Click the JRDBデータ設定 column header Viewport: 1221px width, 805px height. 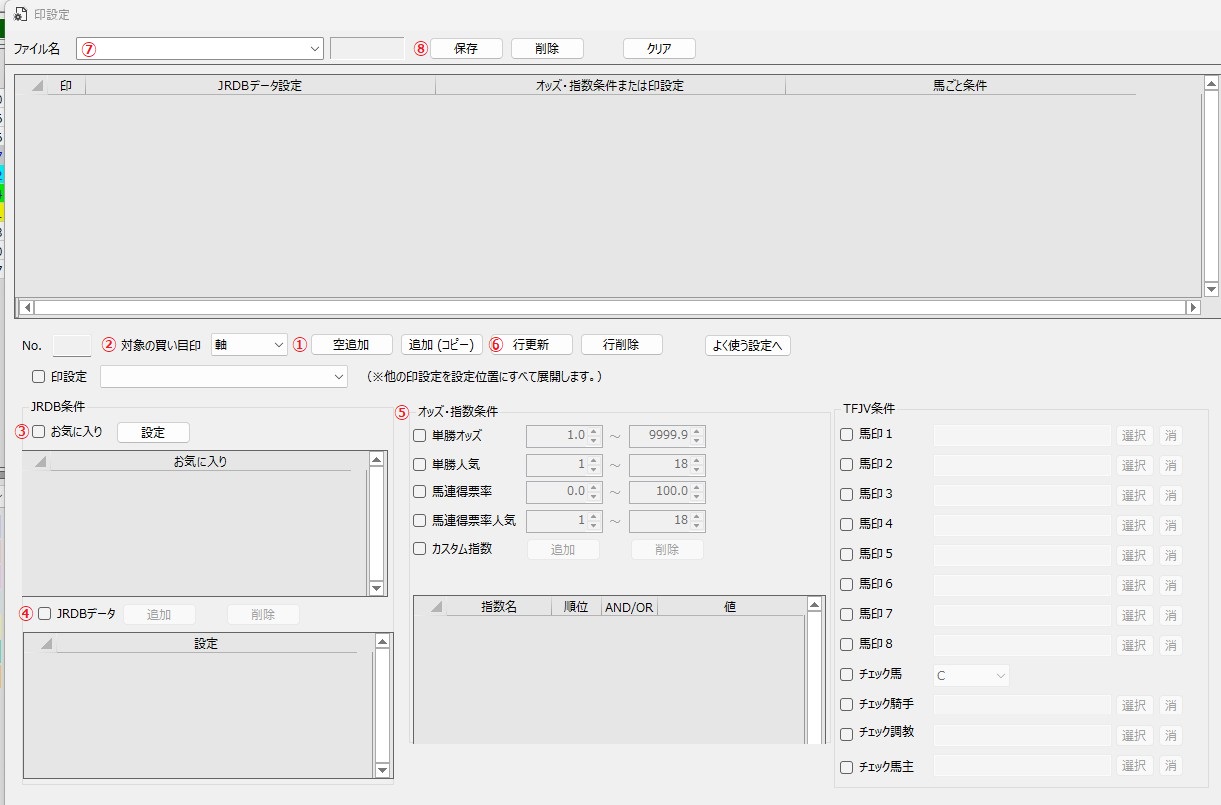click(x=260, y=86)
